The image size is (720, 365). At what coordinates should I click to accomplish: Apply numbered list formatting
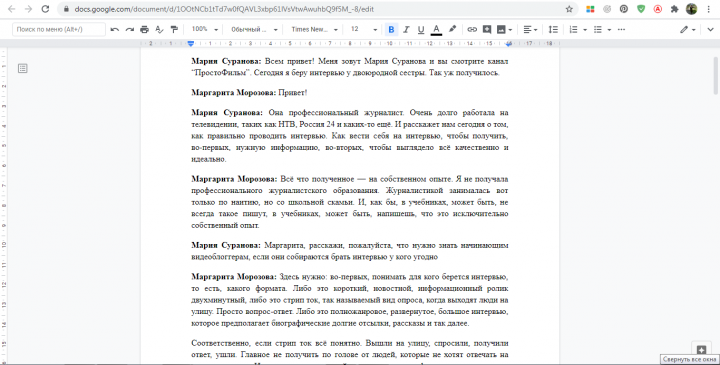(574, 29)
